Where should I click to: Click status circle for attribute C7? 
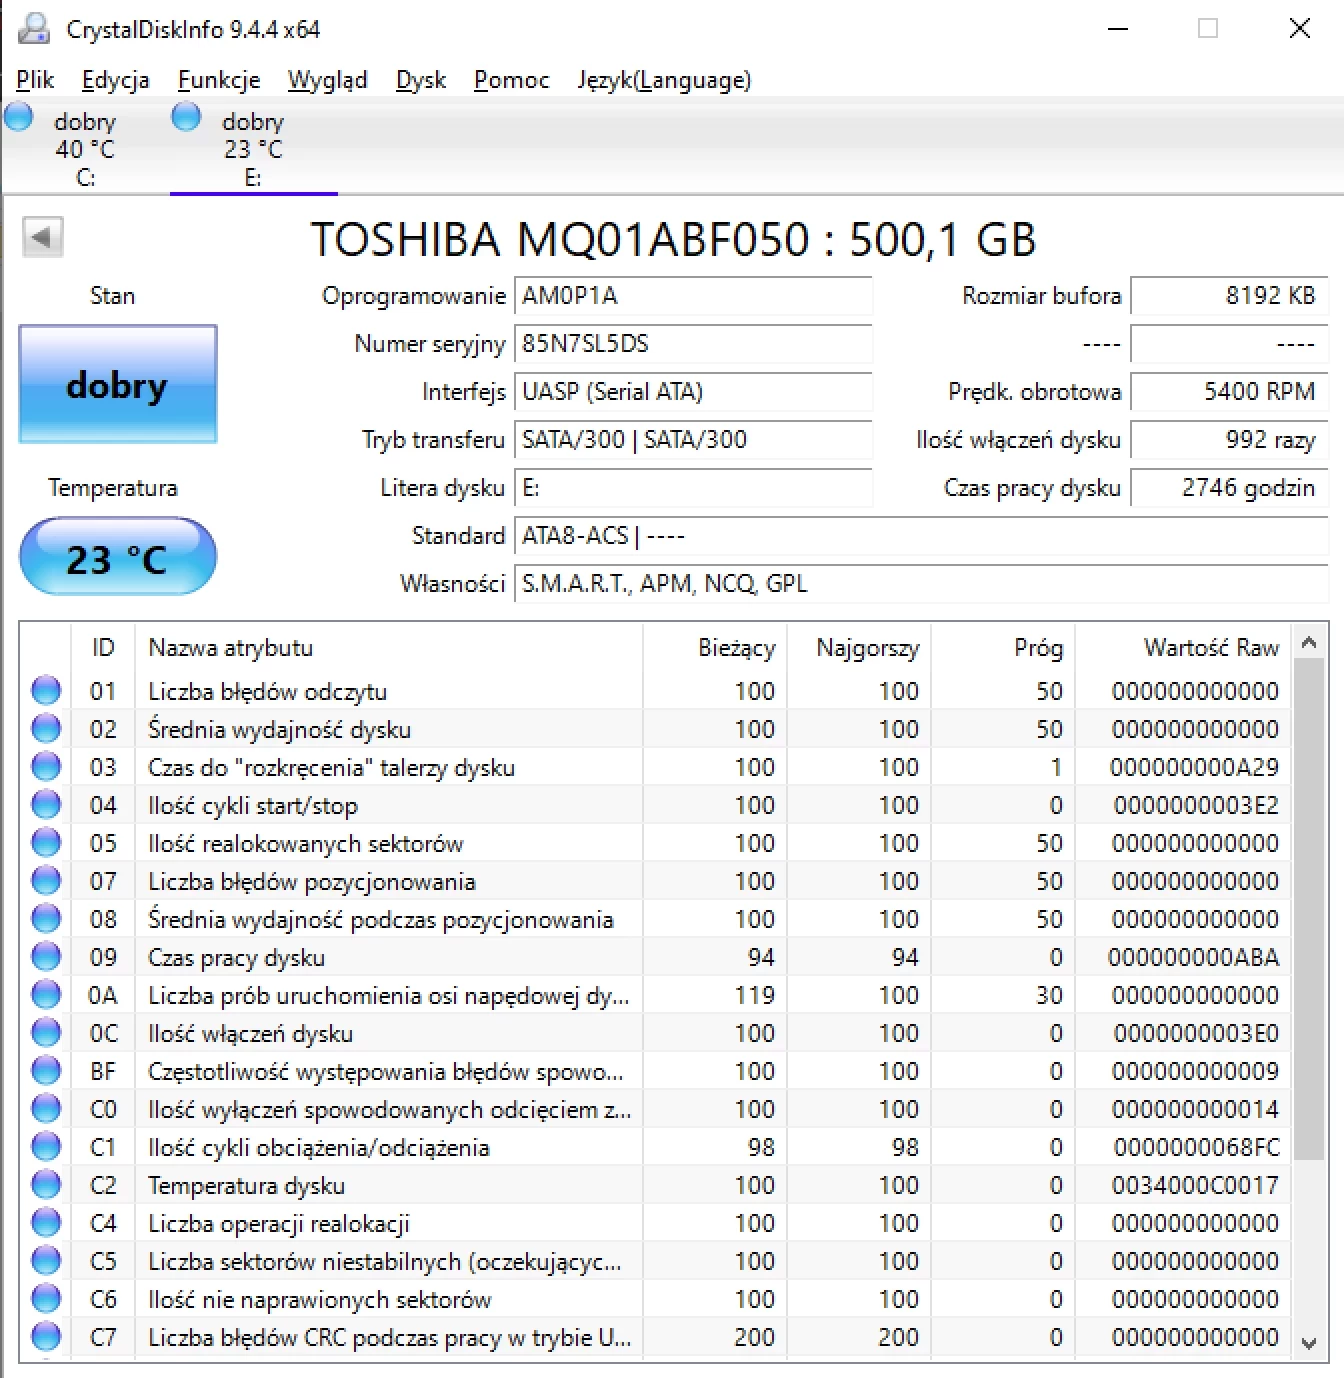pyautogui.click(x=46, y=1336)
